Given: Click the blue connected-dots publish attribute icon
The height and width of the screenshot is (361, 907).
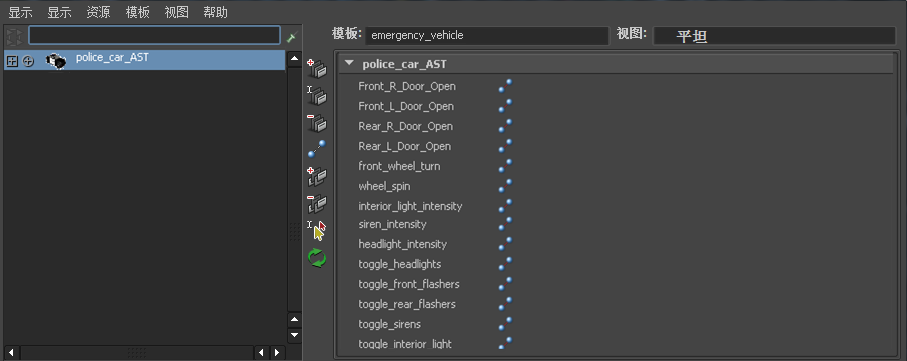Looking at the screenshot, I should point(317,149).
